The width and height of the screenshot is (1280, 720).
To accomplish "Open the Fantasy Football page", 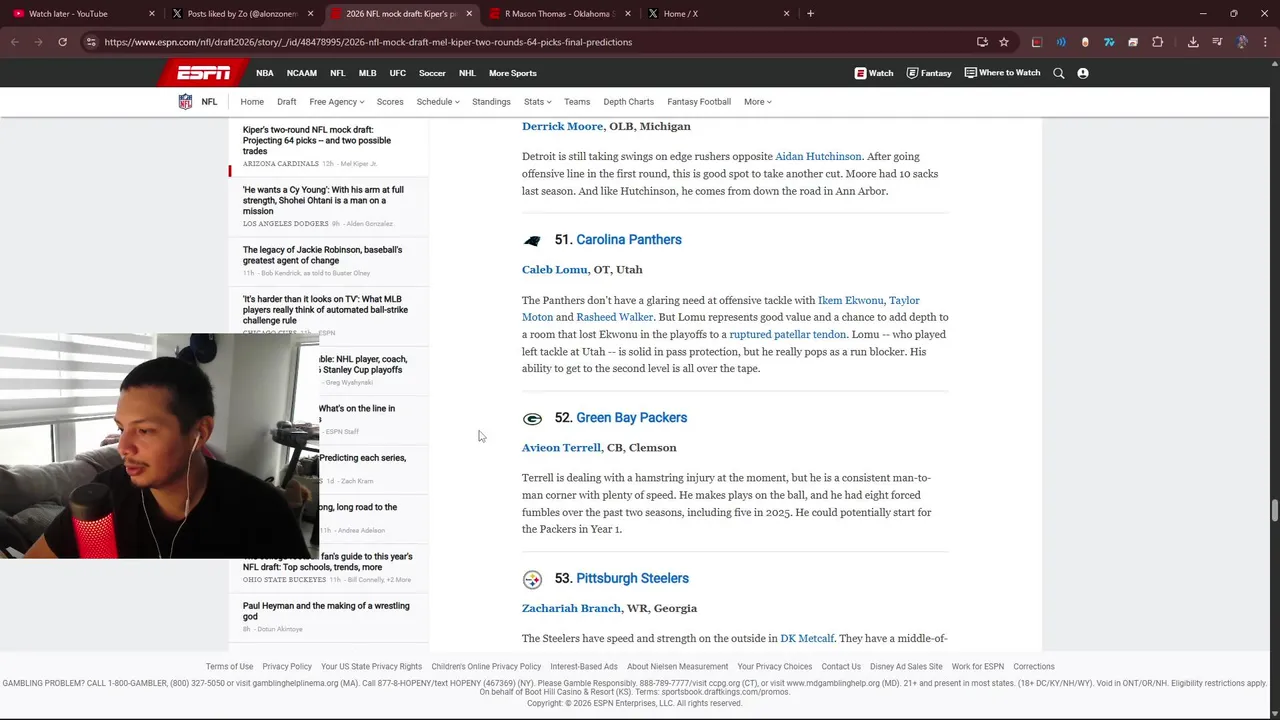I will pyautogui.click(x=699, y=102).
